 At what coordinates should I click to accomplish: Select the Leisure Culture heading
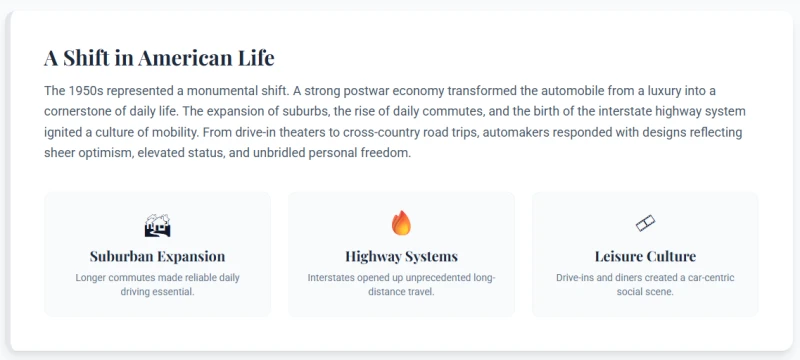coord(645,256)
